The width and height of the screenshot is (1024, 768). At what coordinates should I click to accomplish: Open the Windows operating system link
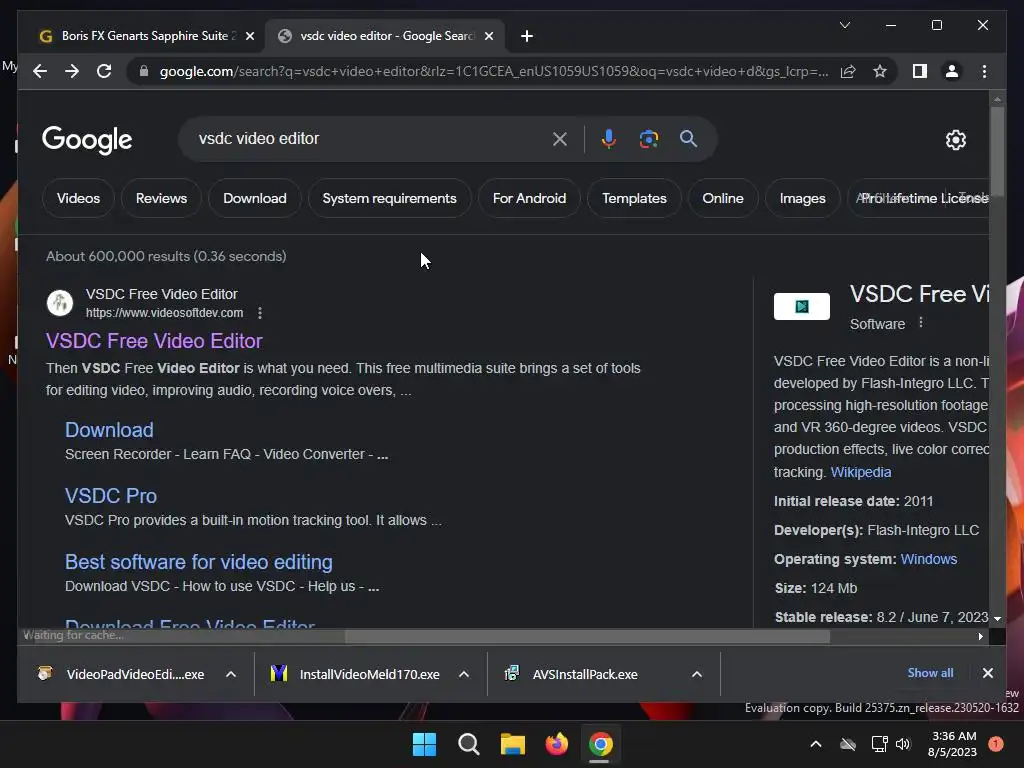pyautogui.click(x=929, y=559)
